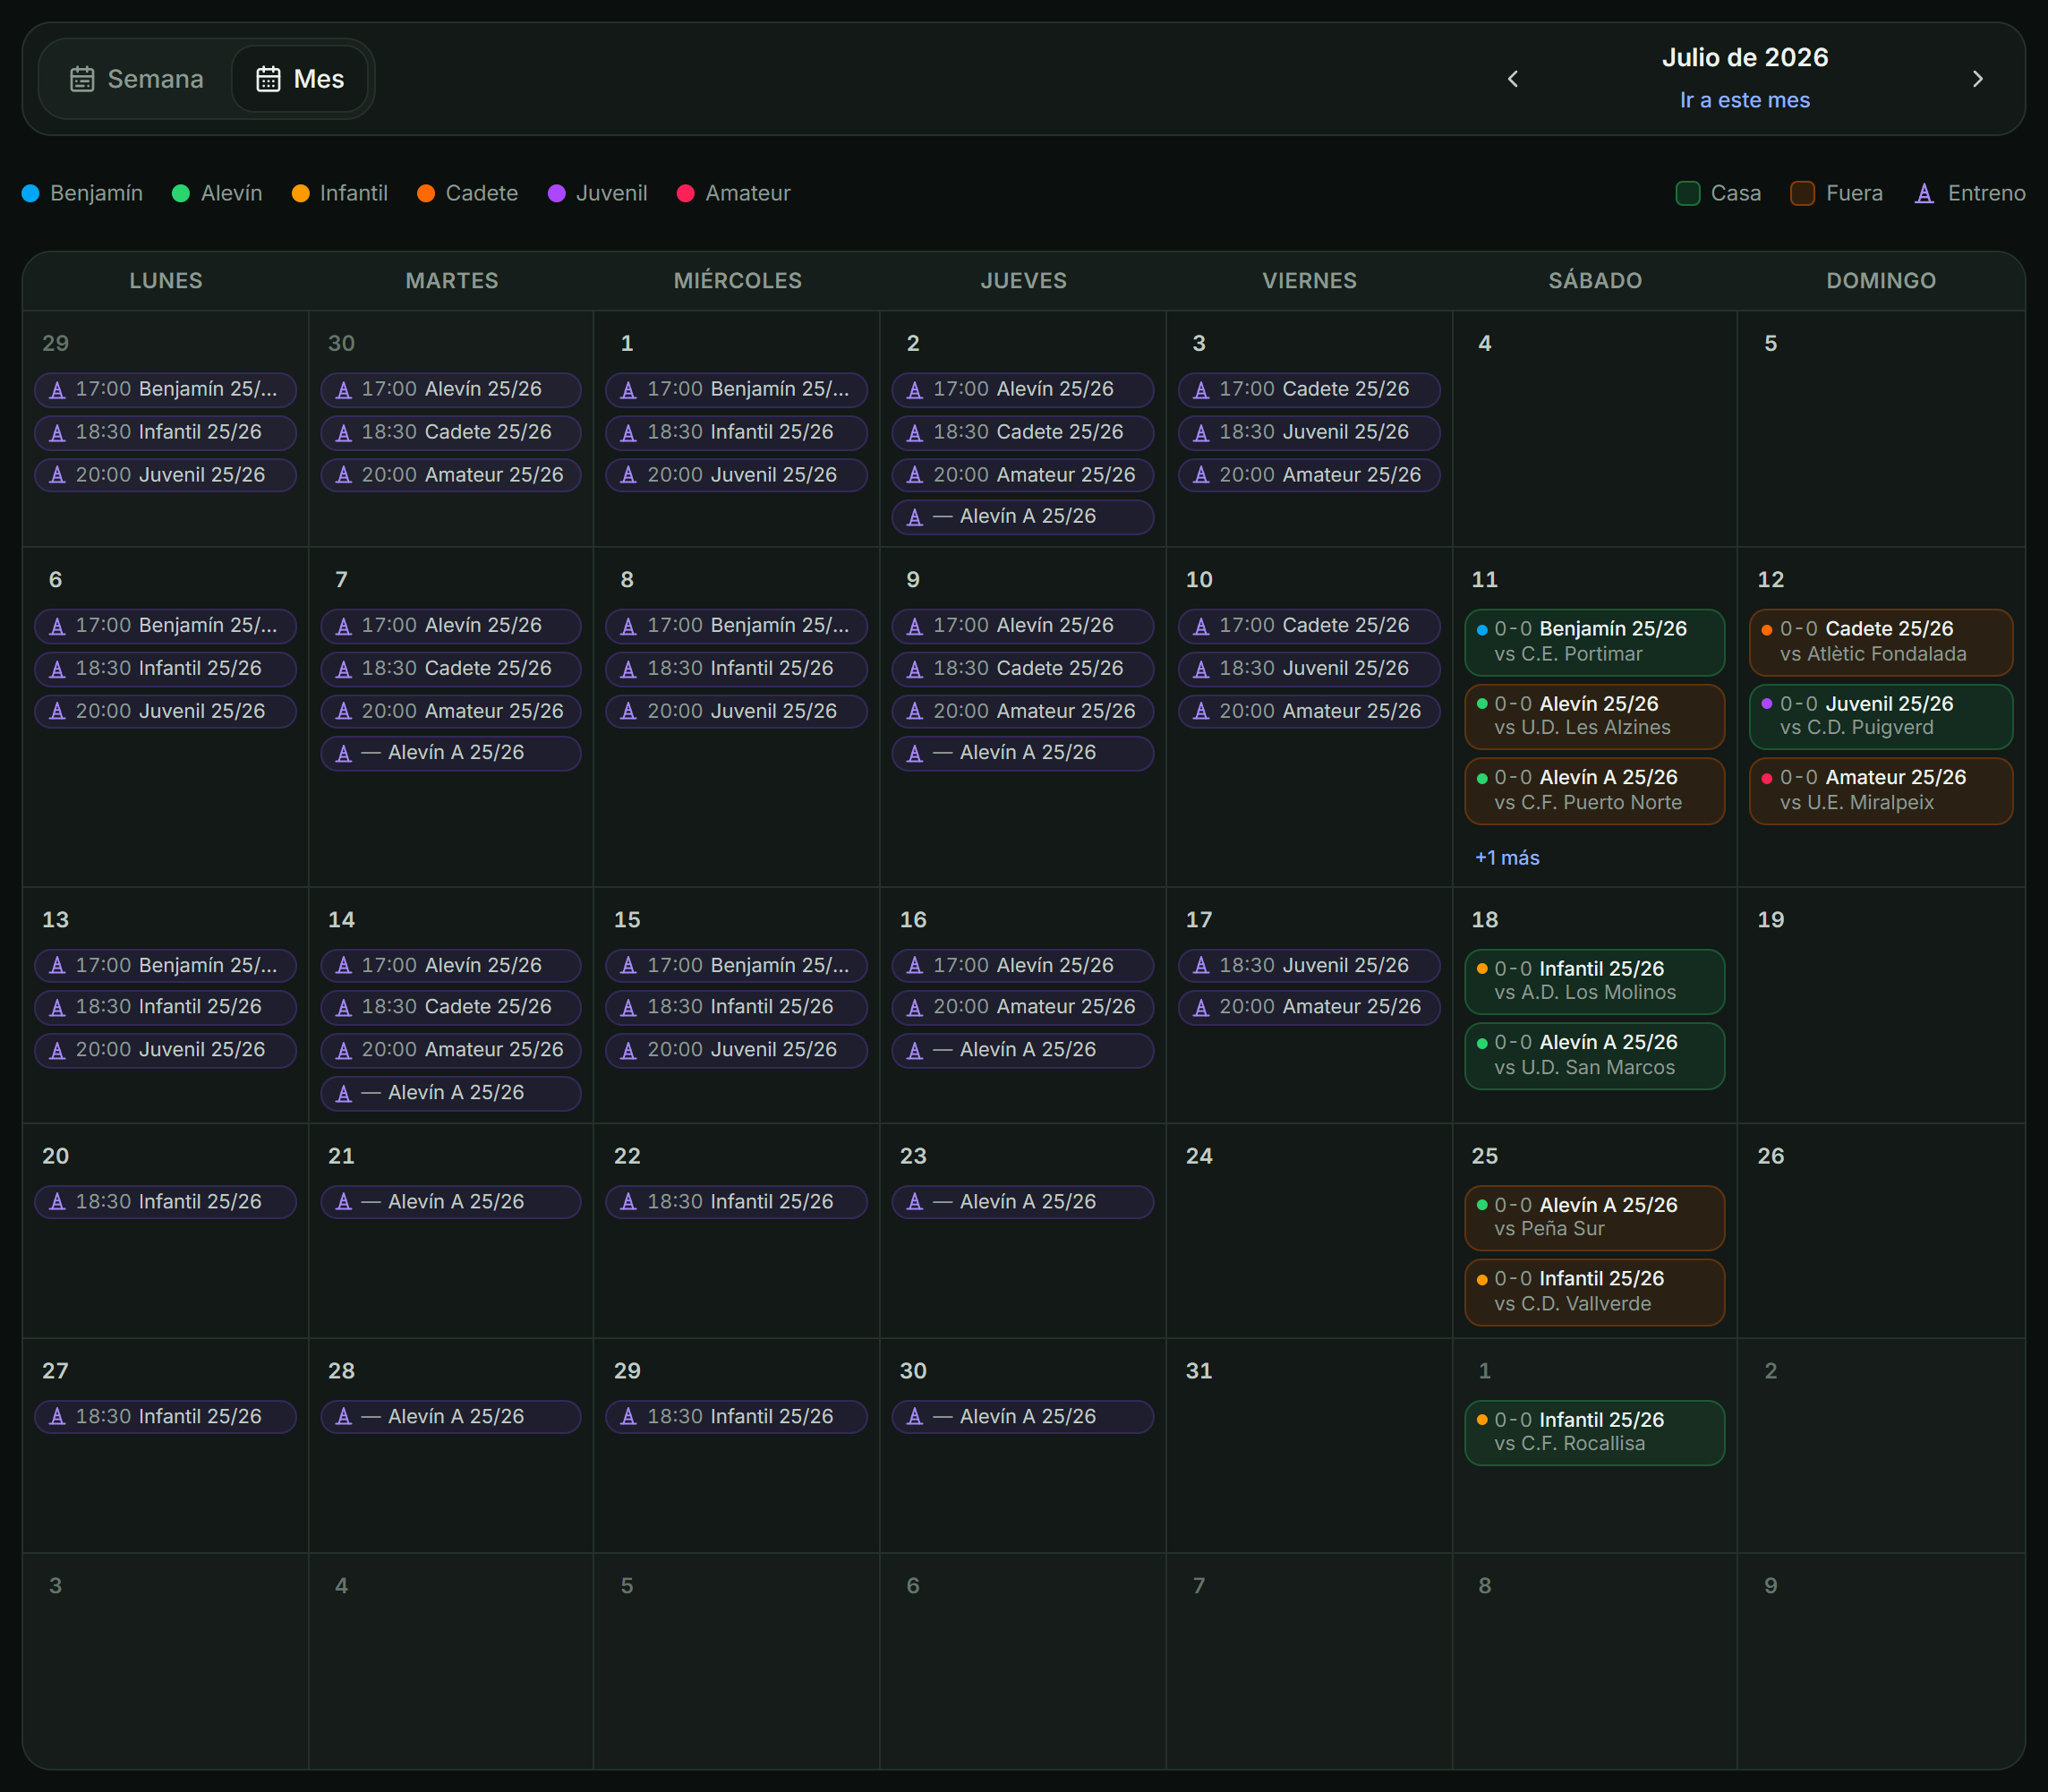Open Infantil 25/26 vs C.D. Vallverde match
The image size is (2048, 1792).
[1595, 1292]
